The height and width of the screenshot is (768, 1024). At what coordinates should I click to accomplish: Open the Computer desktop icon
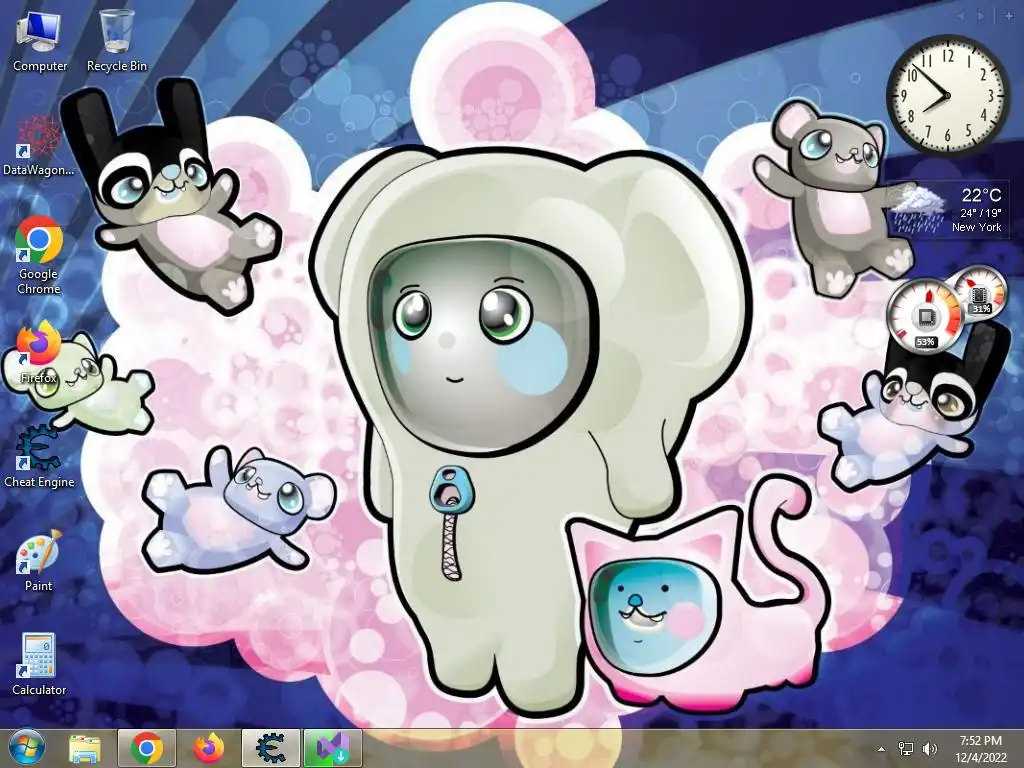coord(39,41)
